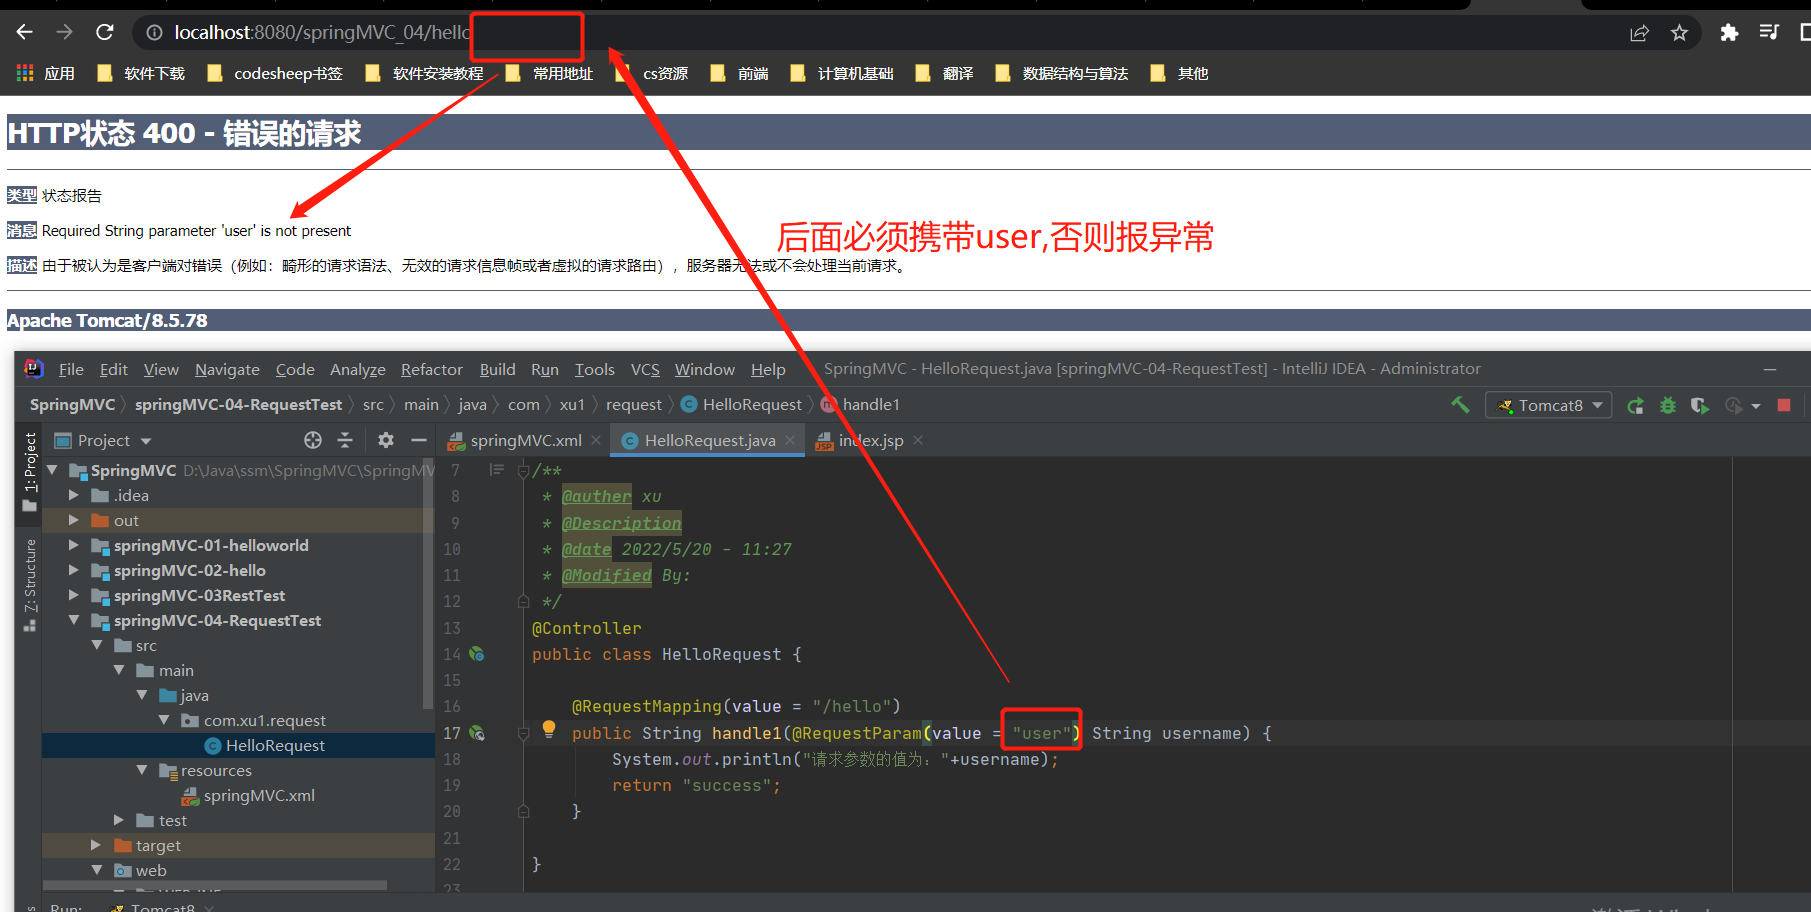Locate opened file with the crosshair icon
The height and width of the screenshot is (912, 1811).
[x=313, y=440]
